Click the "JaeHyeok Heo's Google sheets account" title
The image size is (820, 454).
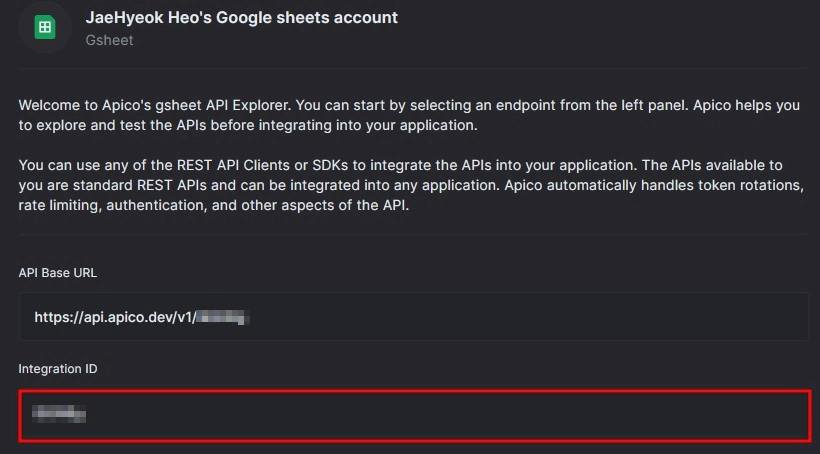pos(242,18)
